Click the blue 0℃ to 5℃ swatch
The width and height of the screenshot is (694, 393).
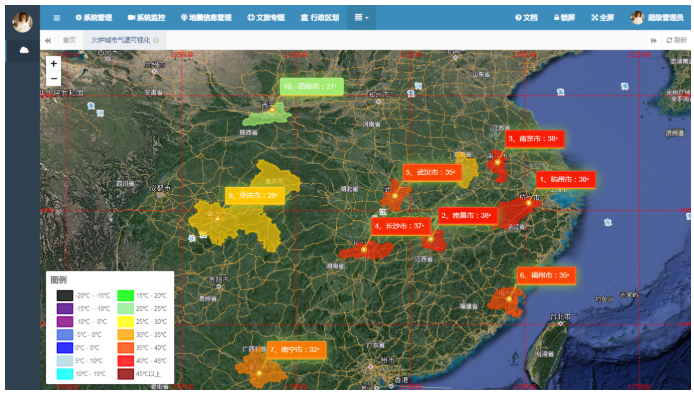click(65, 348)
